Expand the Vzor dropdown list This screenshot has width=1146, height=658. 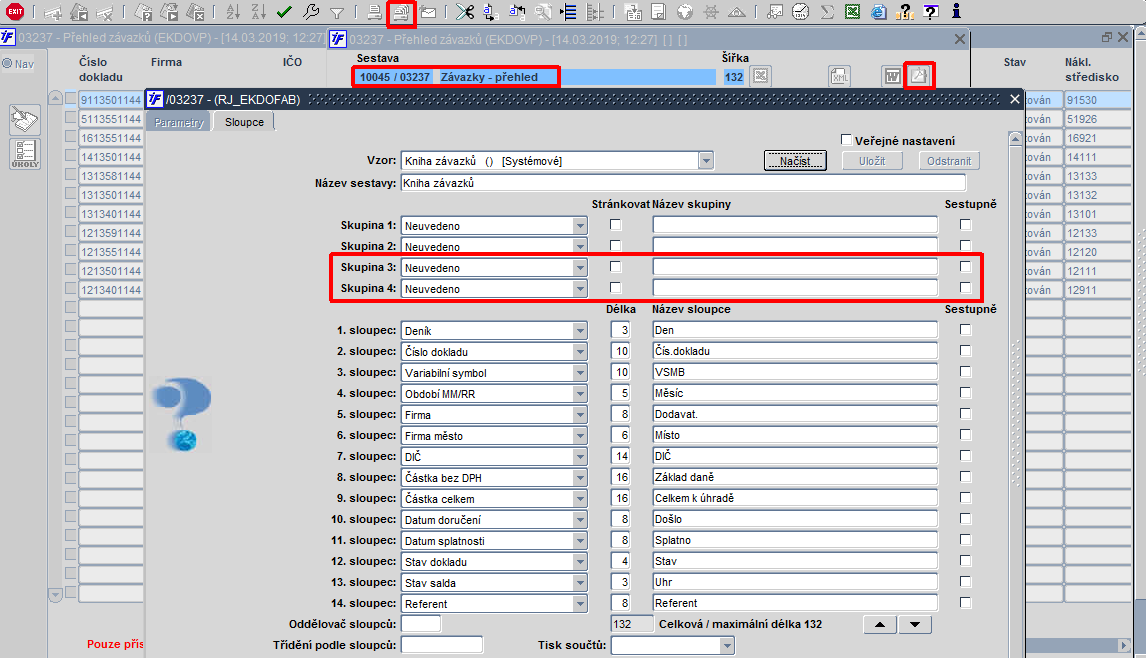pyautogui.click(x=705, y=161)
